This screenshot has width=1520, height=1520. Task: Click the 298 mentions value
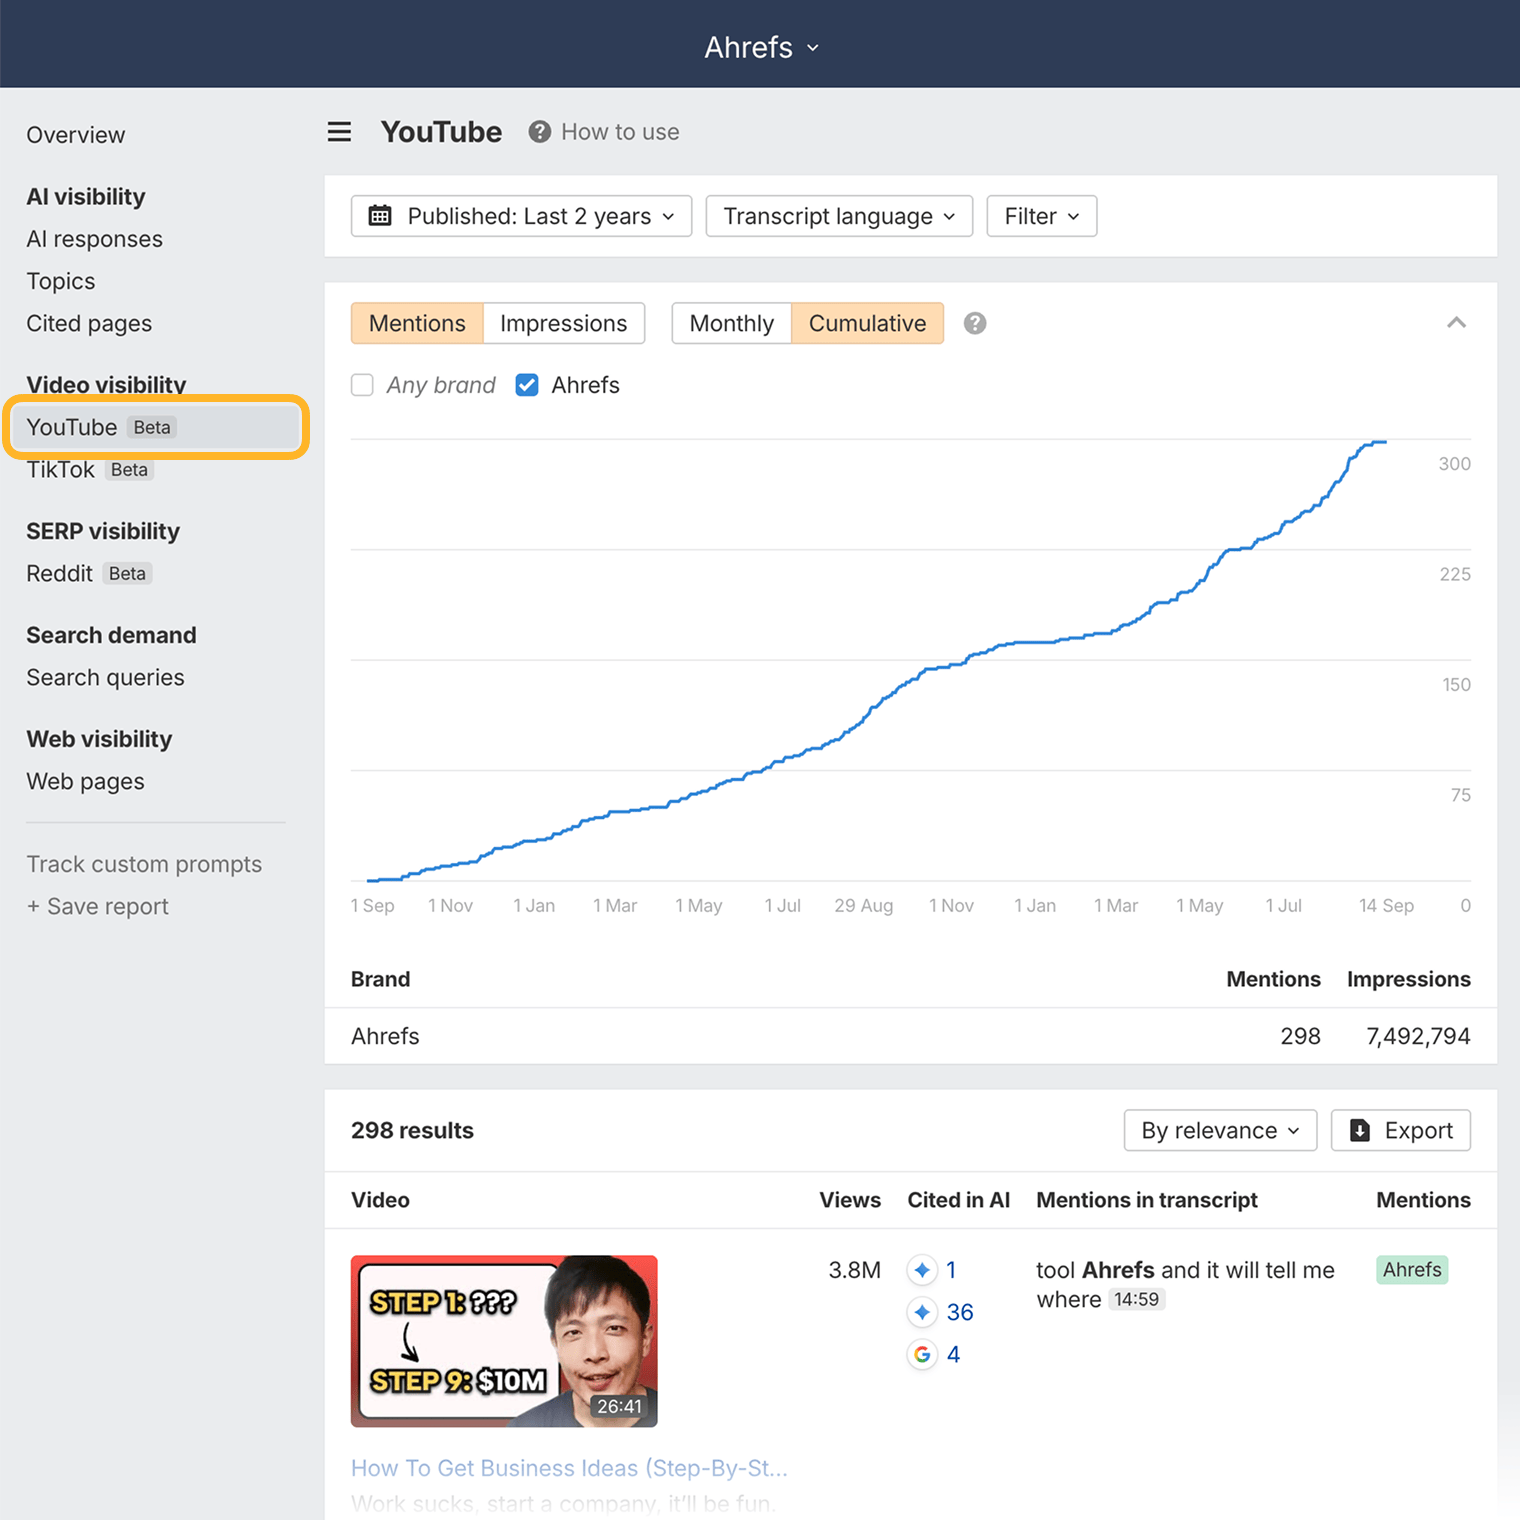tap(1300, 1036)
